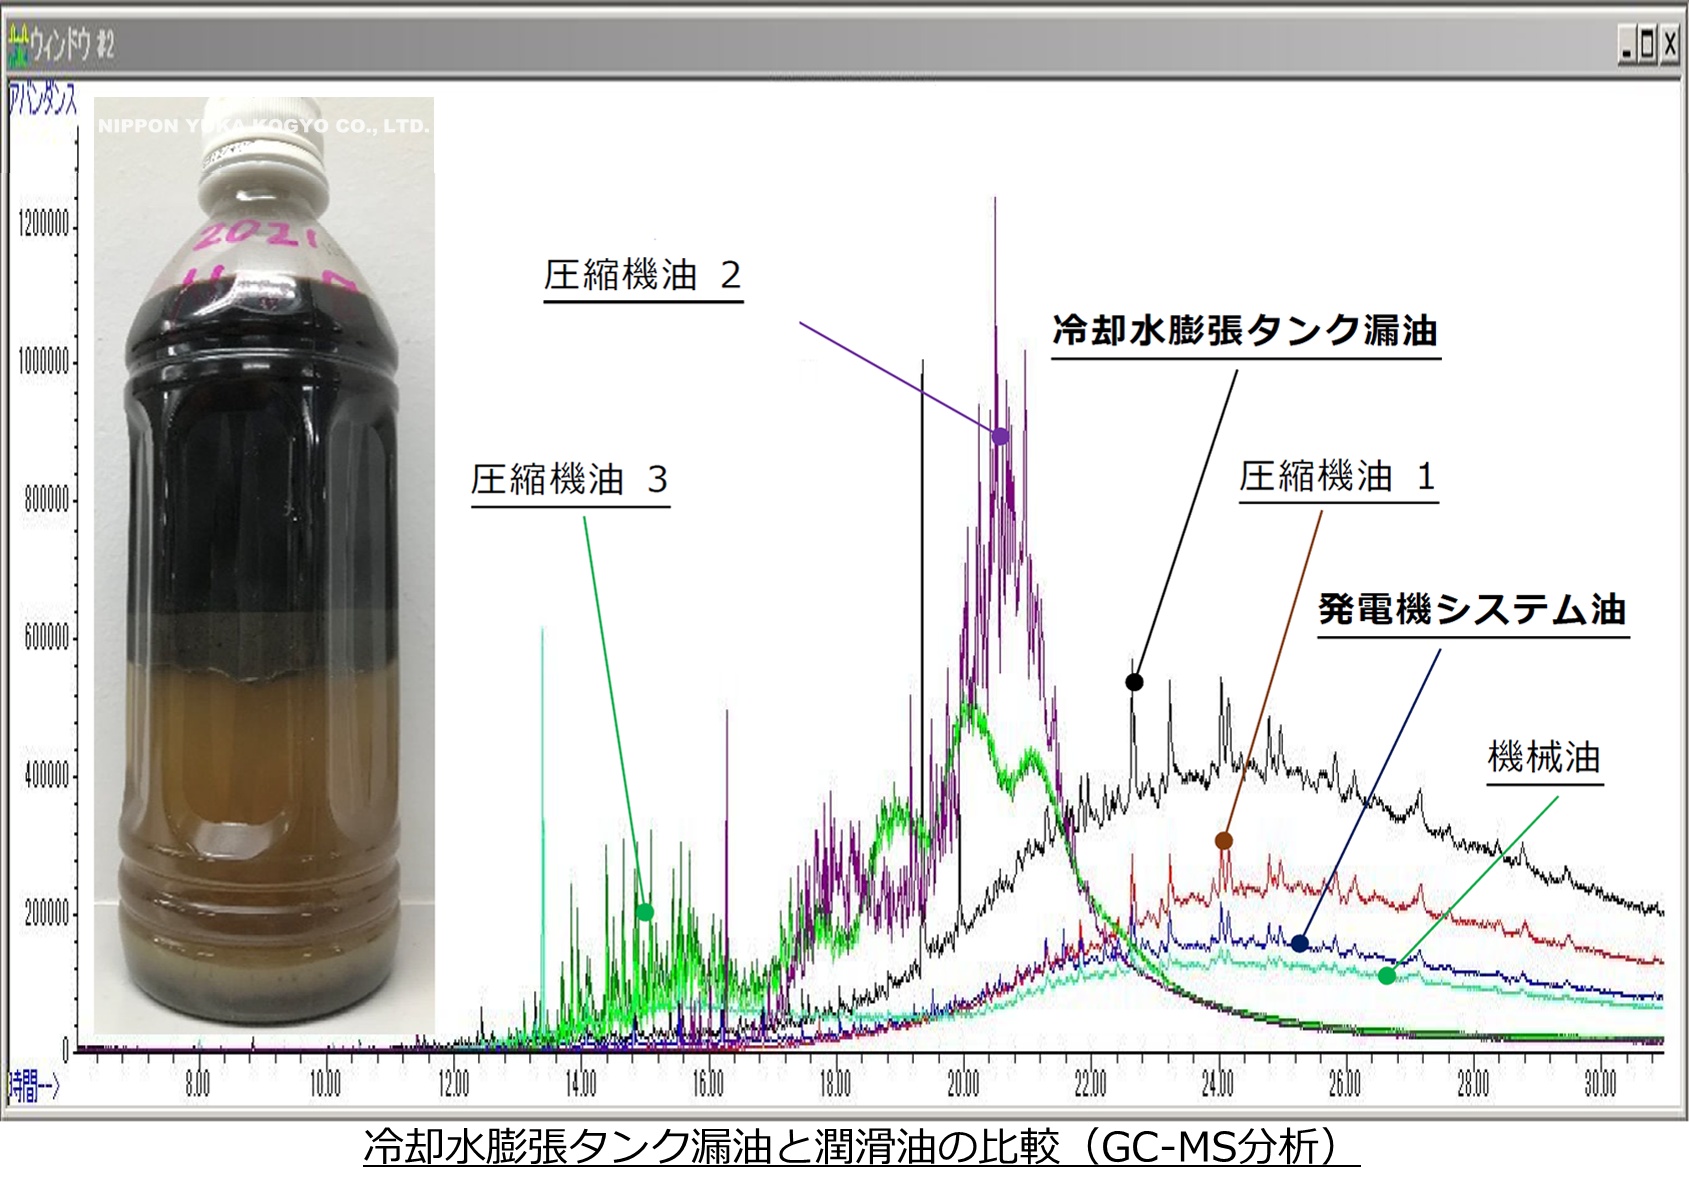Image resolution: width=1689 pixels, height=1200 pixels.
Task: Click the brown marker dot for 圧縮機油 1
Action: [1223, 841]
